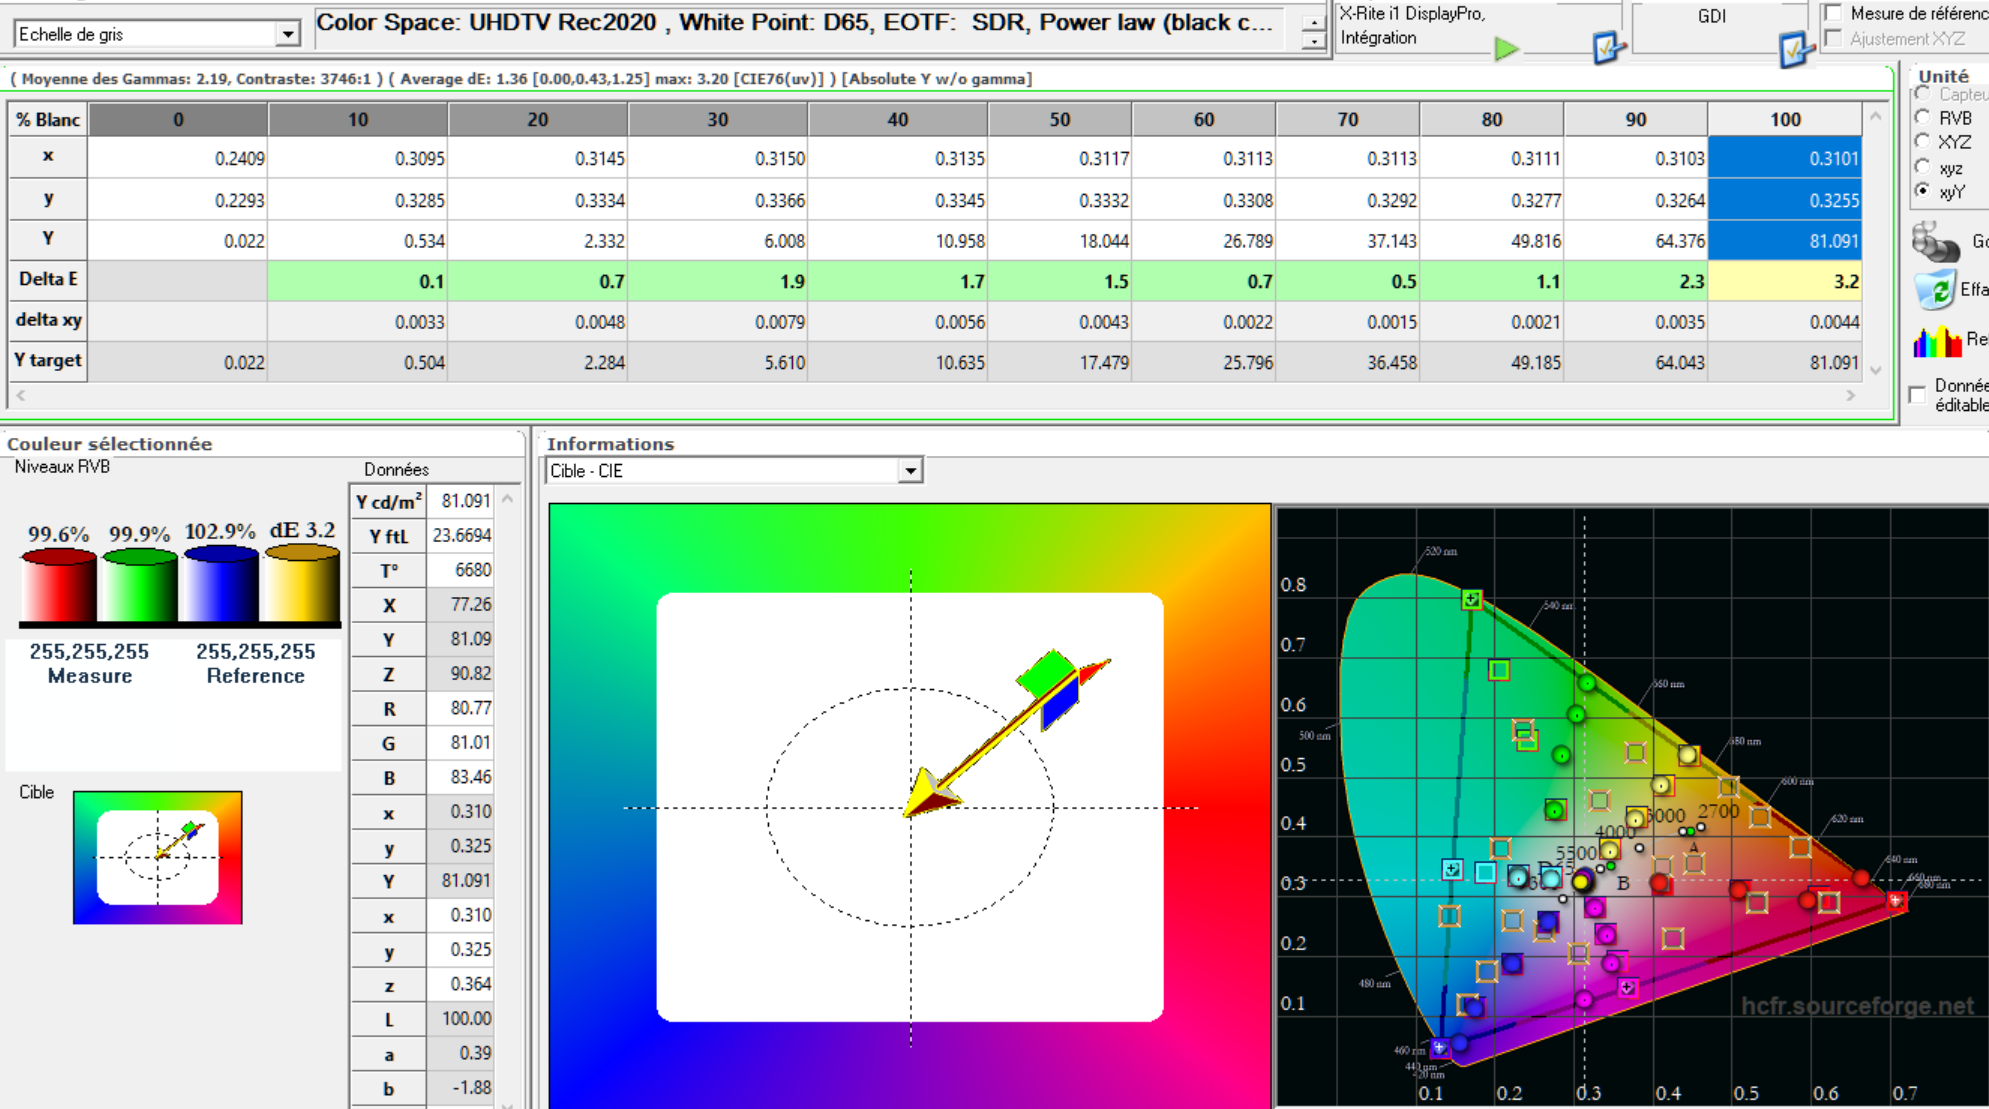Select x cell 0.2409 under 0
The image size is (1989, 1109).
[x=178, y=158]
